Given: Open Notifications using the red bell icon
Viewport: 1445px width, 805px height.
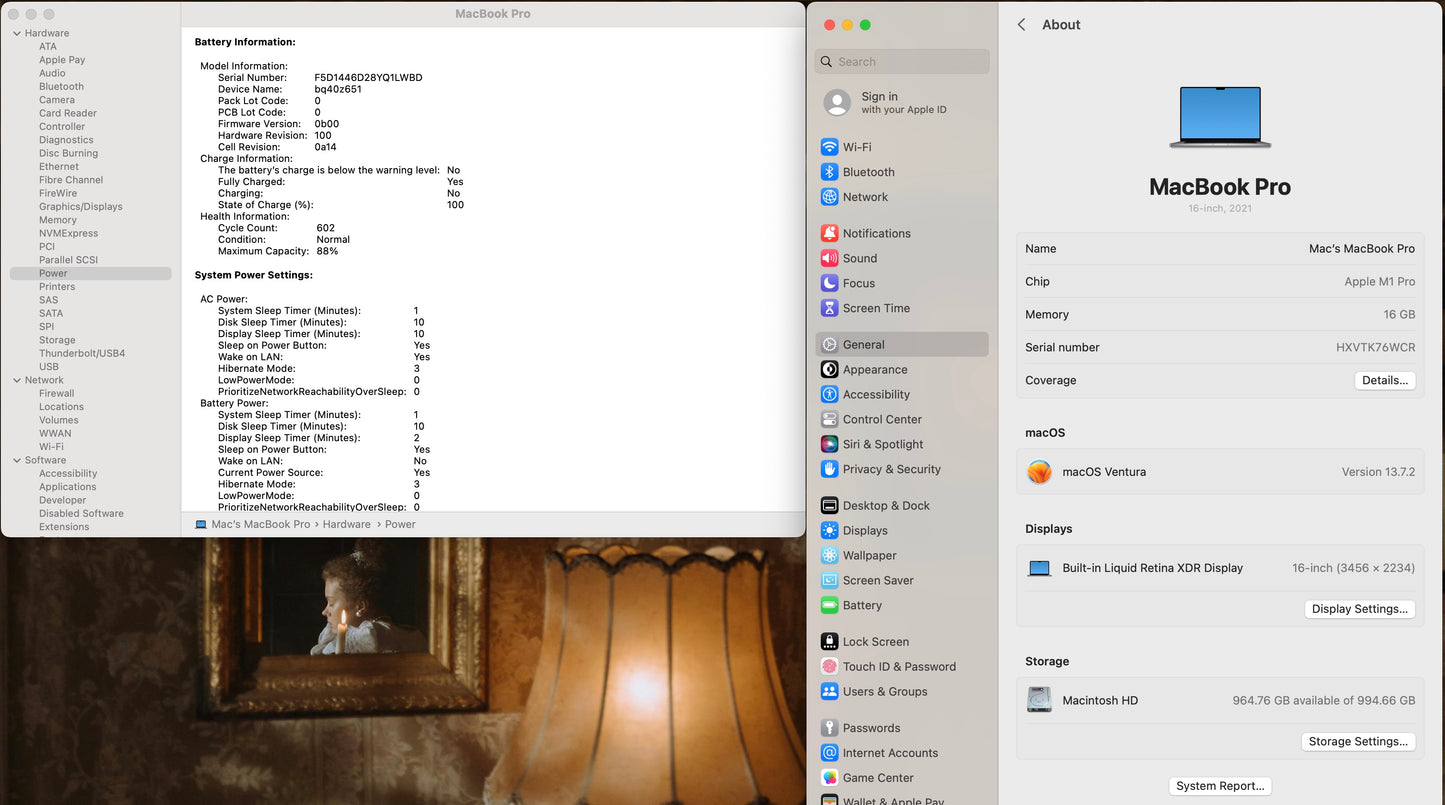Looking at the screenshot, I should point(829,233).
